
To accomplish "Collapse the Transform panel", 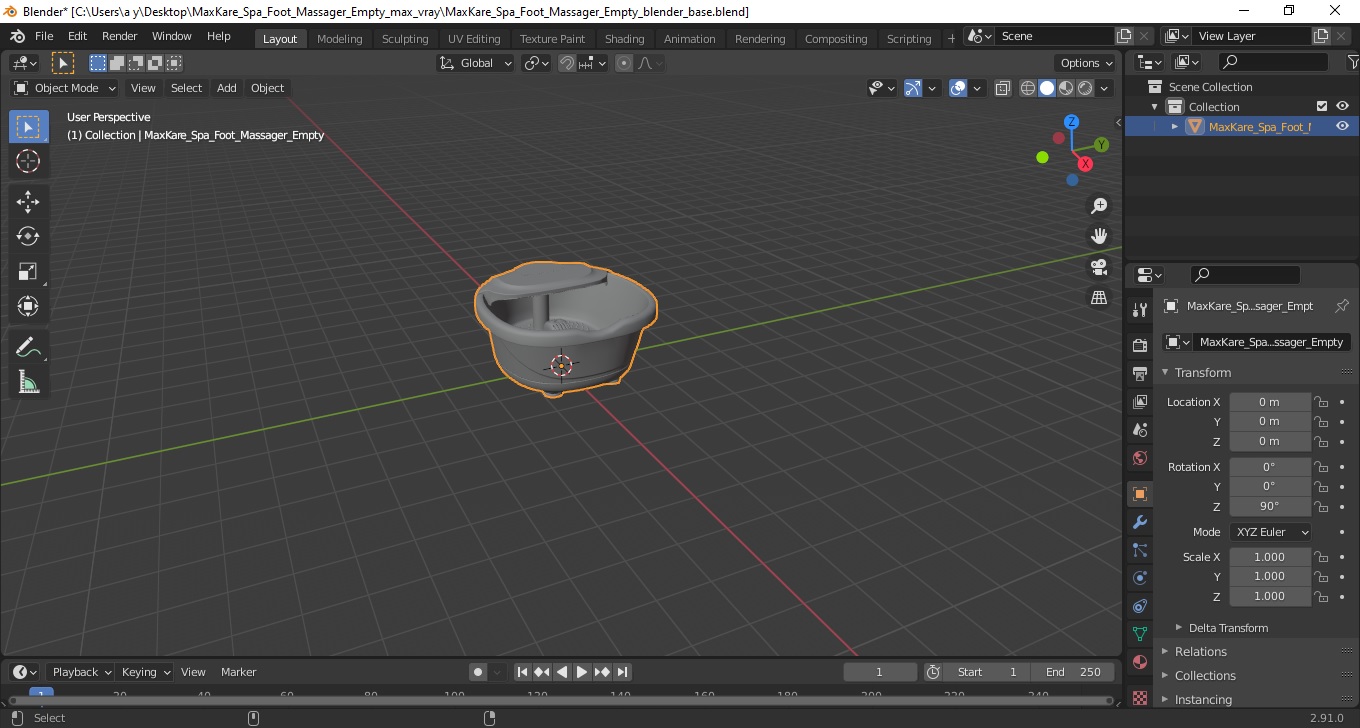I will tap(1203, 372).
